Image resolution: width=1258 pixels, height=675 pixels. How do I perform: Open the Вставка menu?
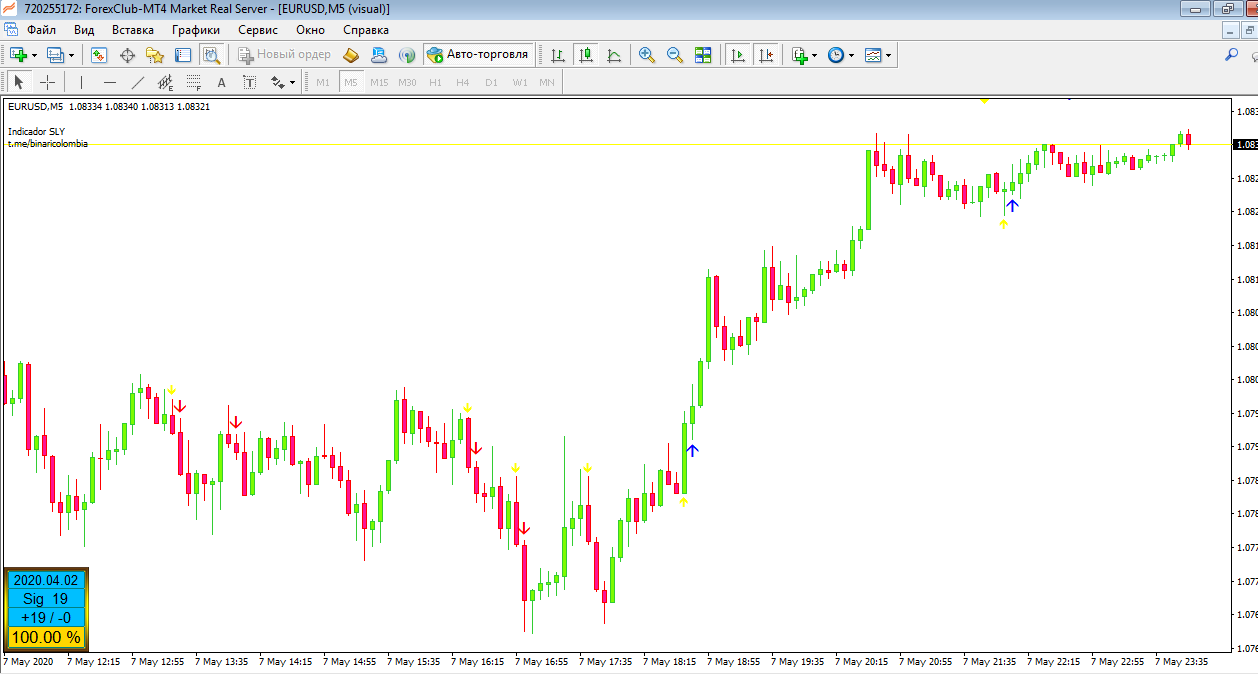133,30
